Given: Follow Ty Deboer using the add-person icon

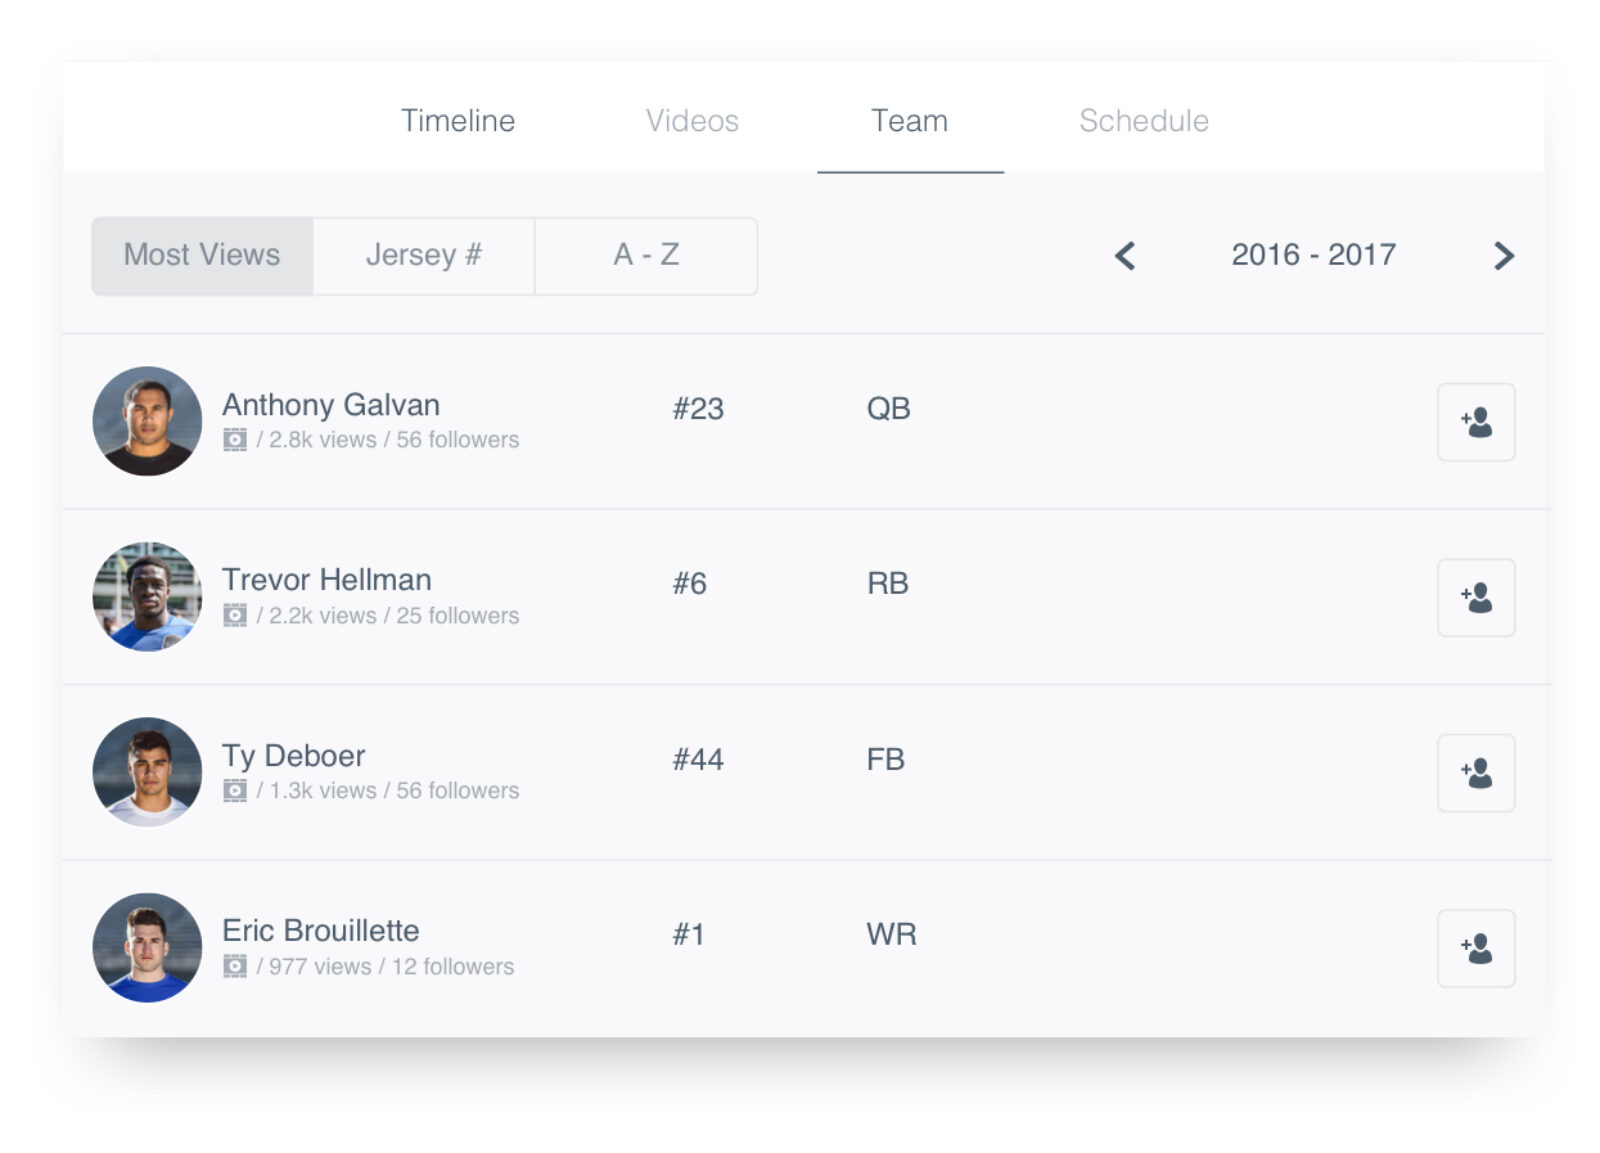Looking at the screenshot, I should coord(1476,772).
